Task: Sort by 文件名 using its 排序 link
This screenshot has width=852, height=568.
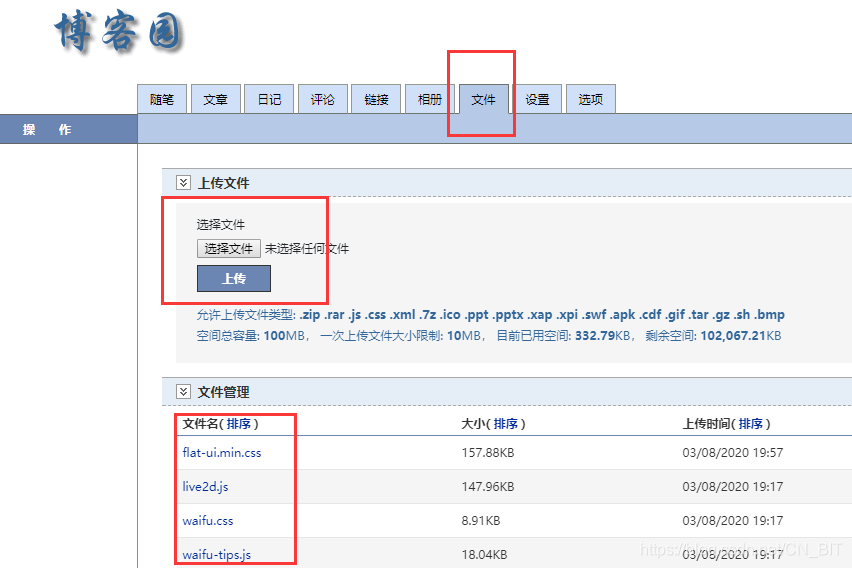Action: 239,423
